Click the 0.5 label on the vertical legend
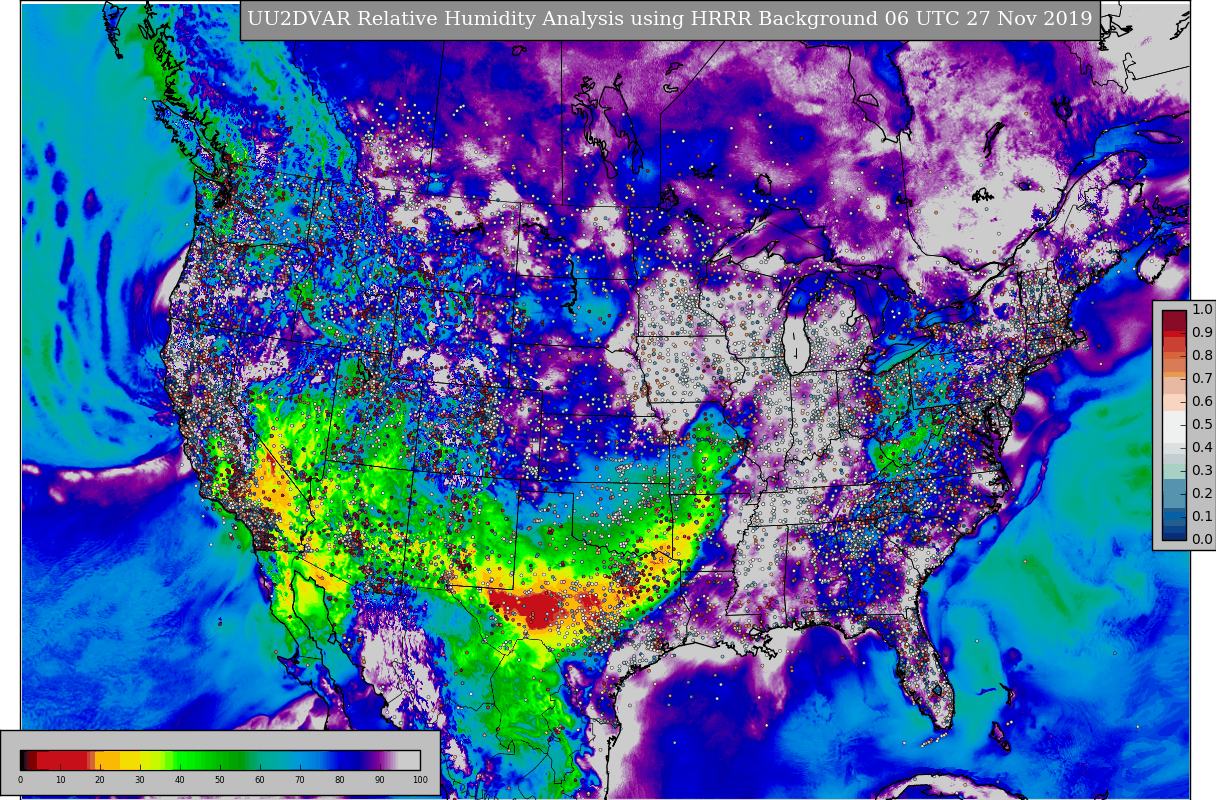 (1202, 425)
